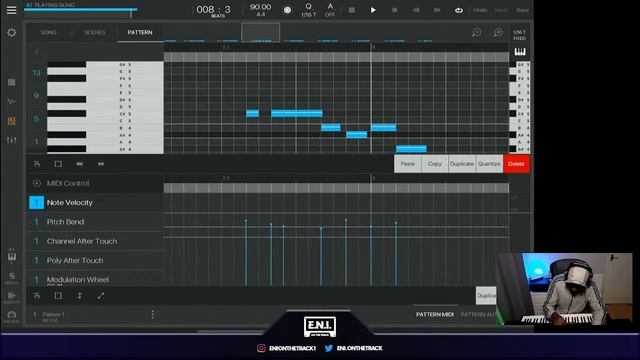Screen dimensions: 640x360
Task: Select the Pitch Bend lane
Action: point(95,222)
